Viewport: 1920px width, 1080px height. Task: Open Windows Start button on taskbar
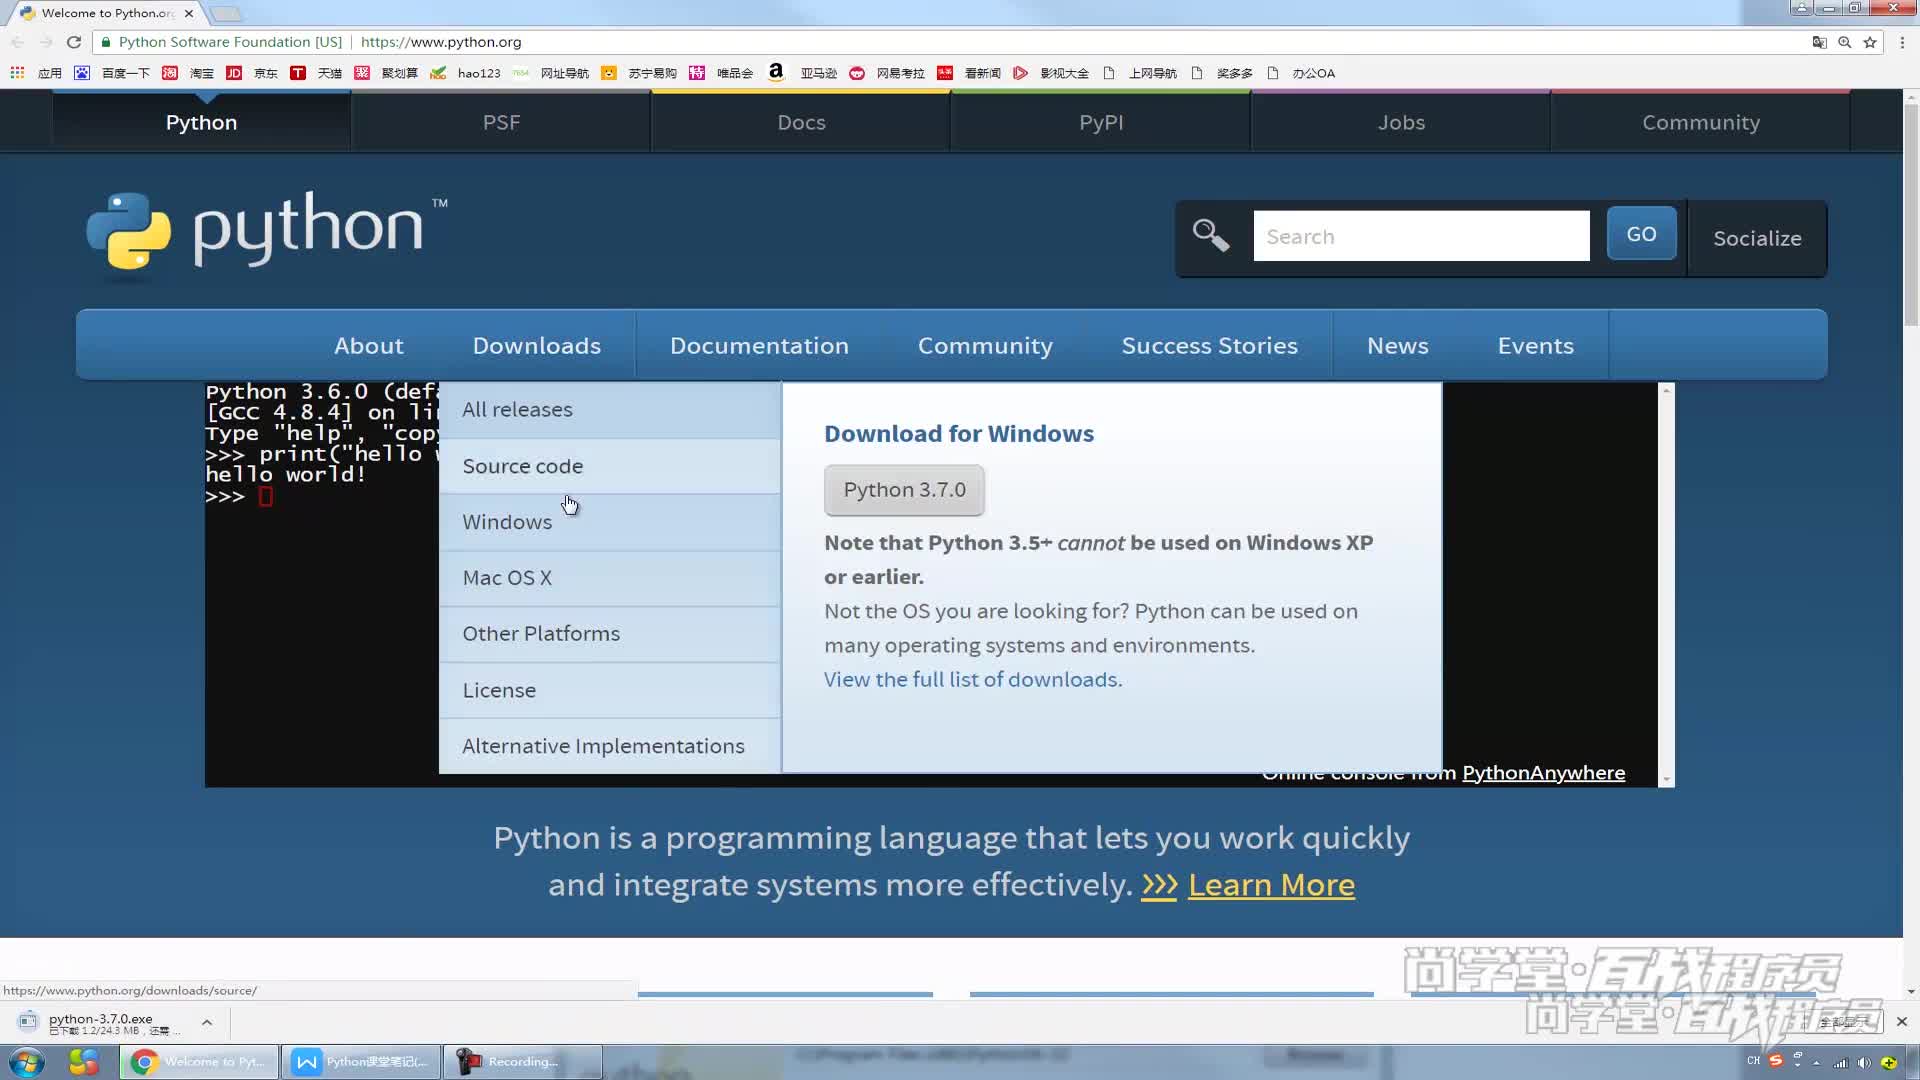pyautogui.click(x=27, y=1061)
